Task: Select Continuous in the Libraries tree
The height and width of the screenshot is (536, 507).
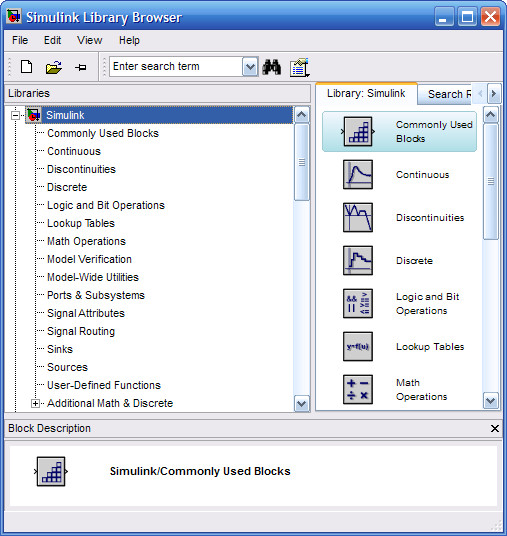Action: tap(74, 151)
